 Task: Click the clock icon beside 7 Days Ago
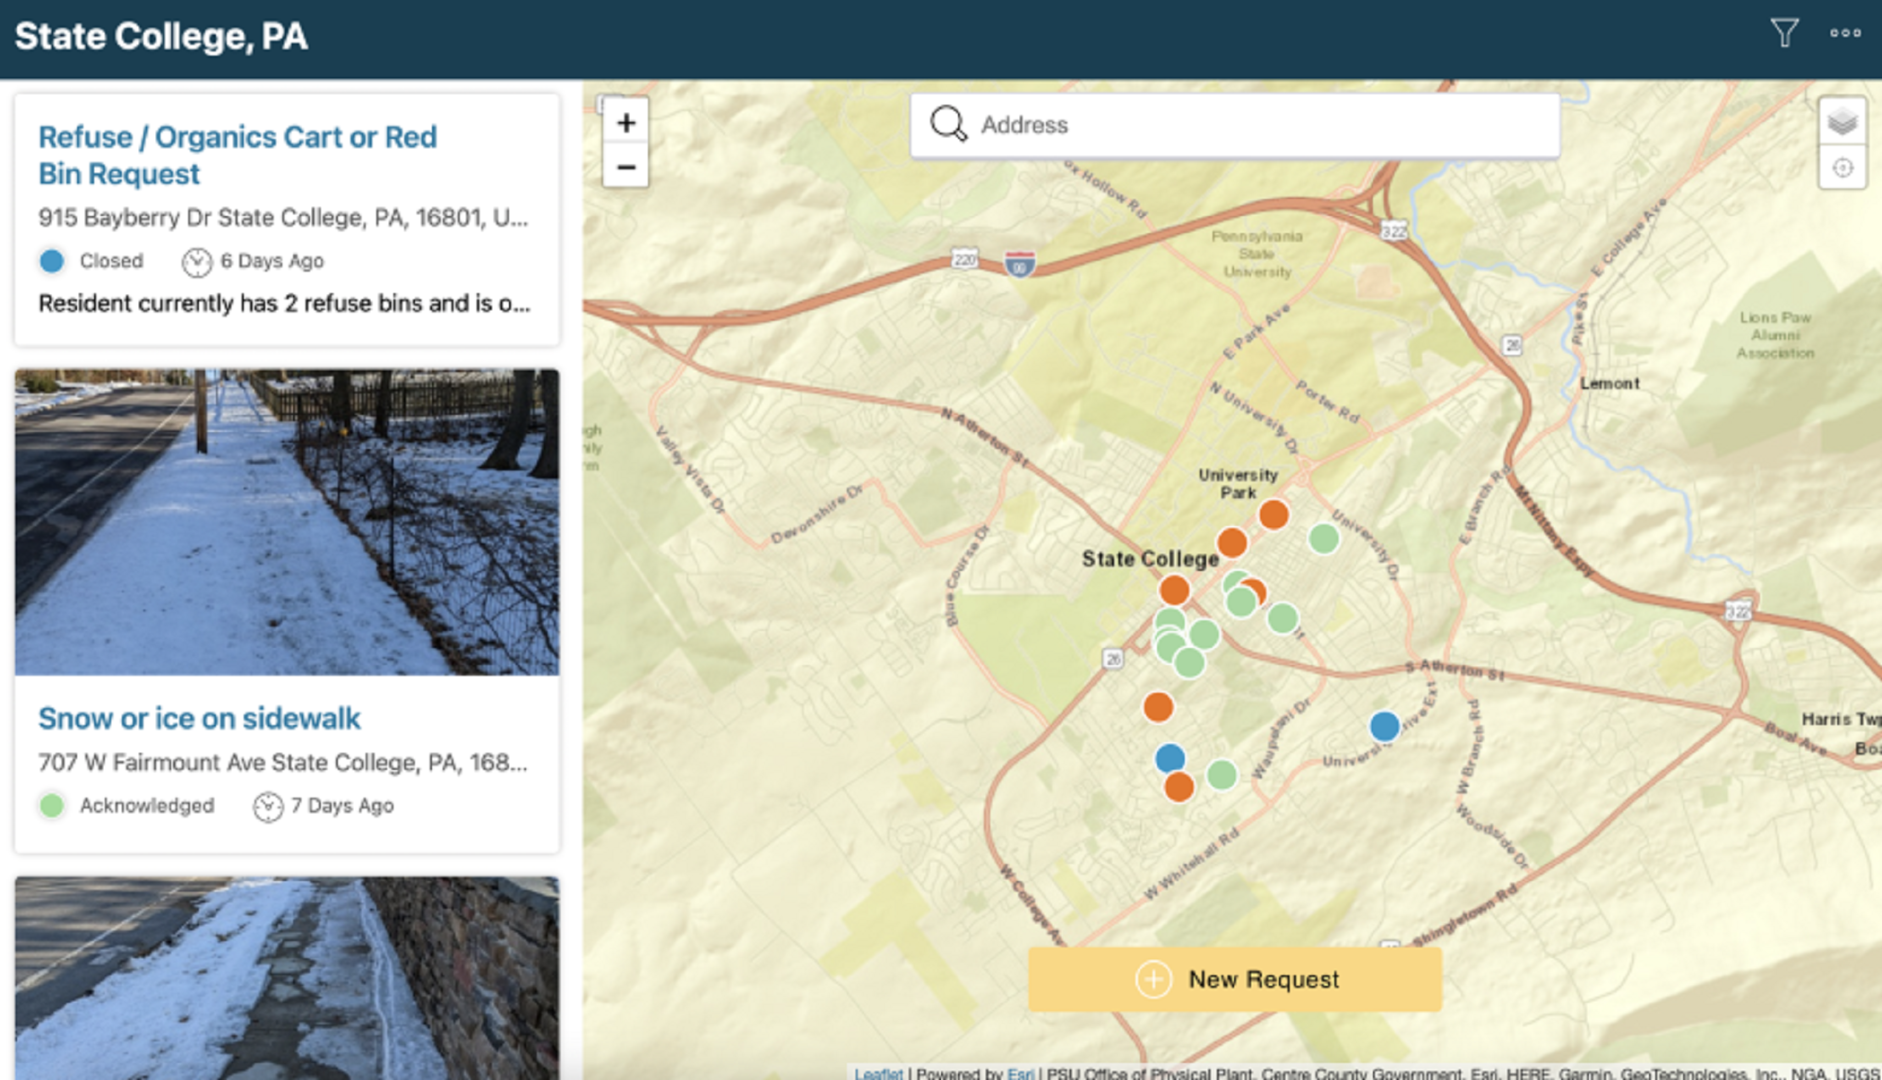[268, 806]
